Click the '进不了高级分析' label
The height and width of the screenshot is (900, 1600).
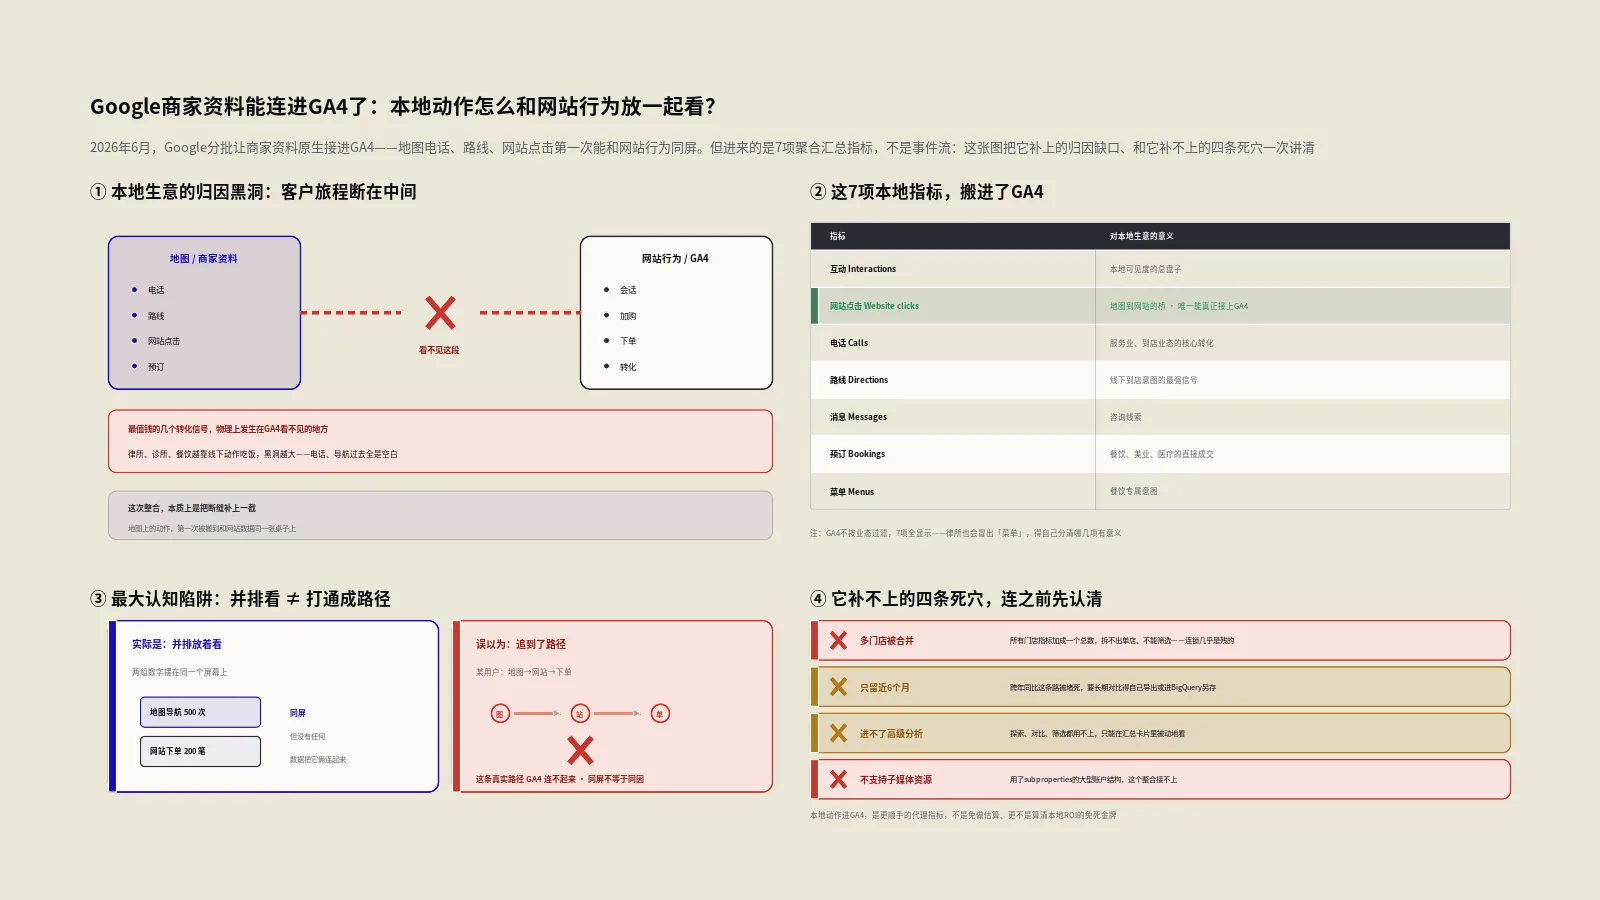[x=891, y=734]
